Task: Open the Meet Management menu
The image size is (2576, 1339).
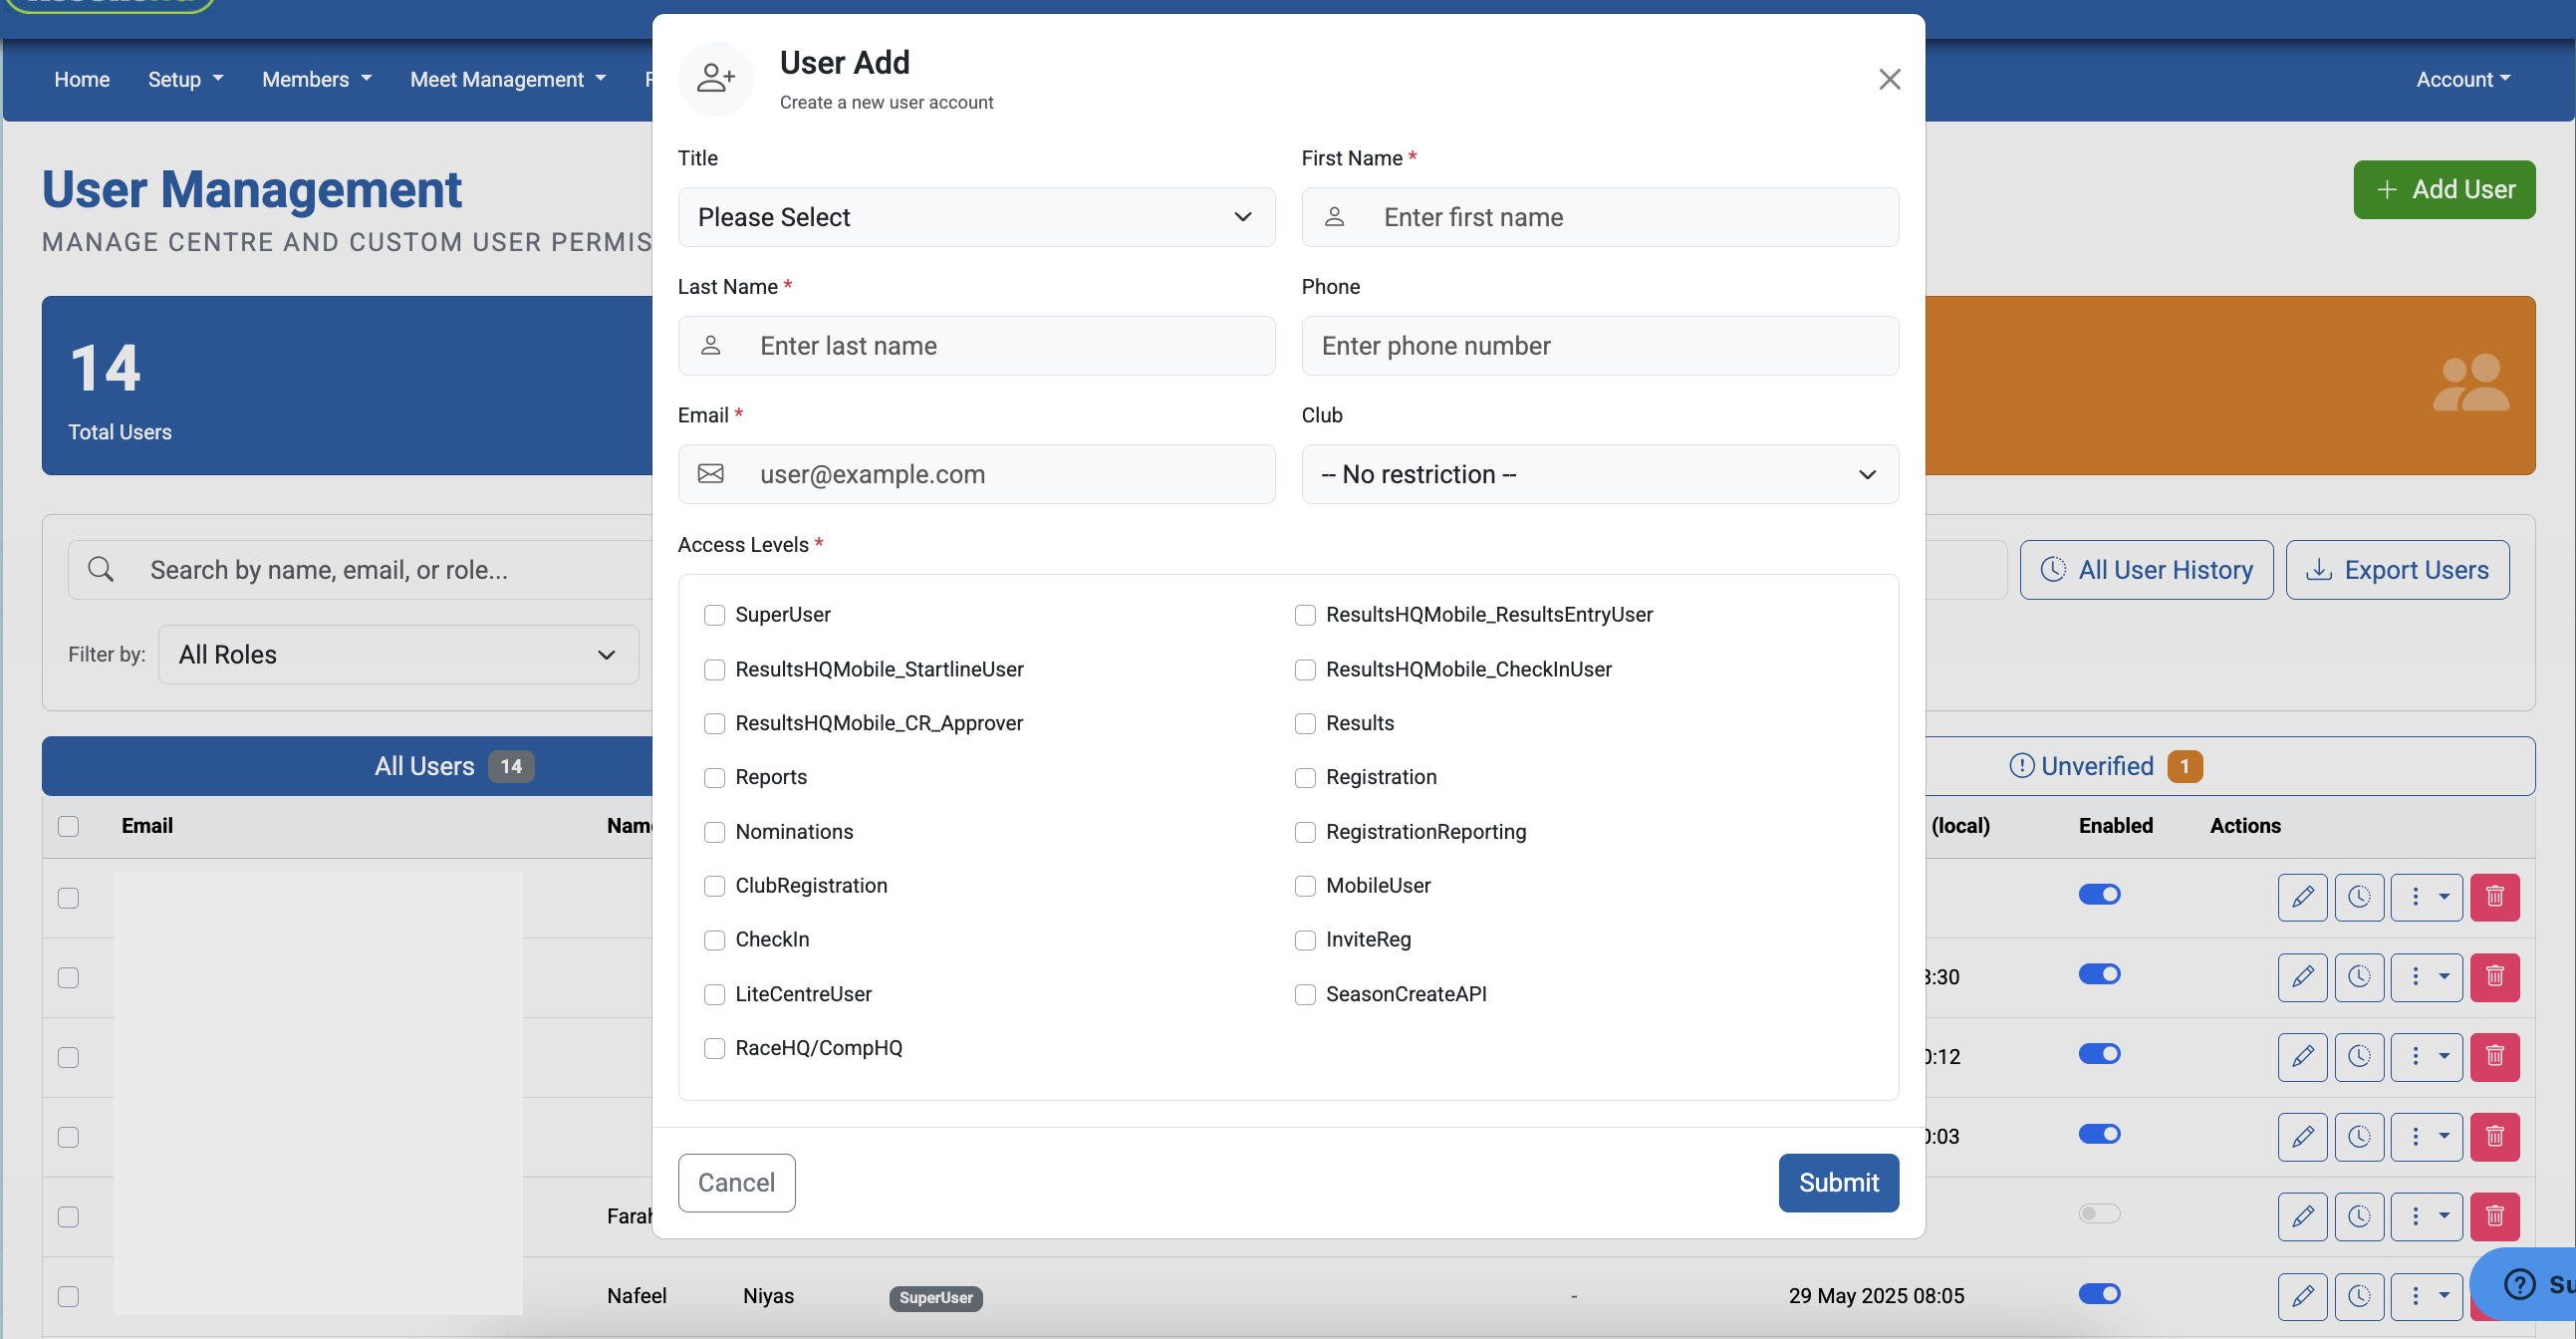Action: pos(508,79)
